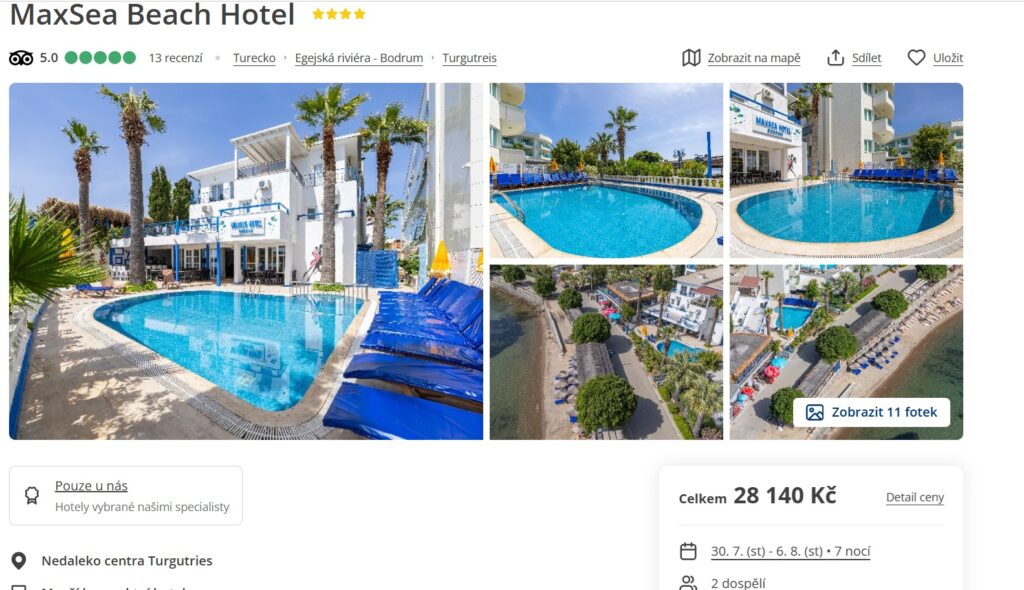The width and height of the screenshot is (1024, 590).
Task: Open the large main pool photo
Action: [246, 261]
